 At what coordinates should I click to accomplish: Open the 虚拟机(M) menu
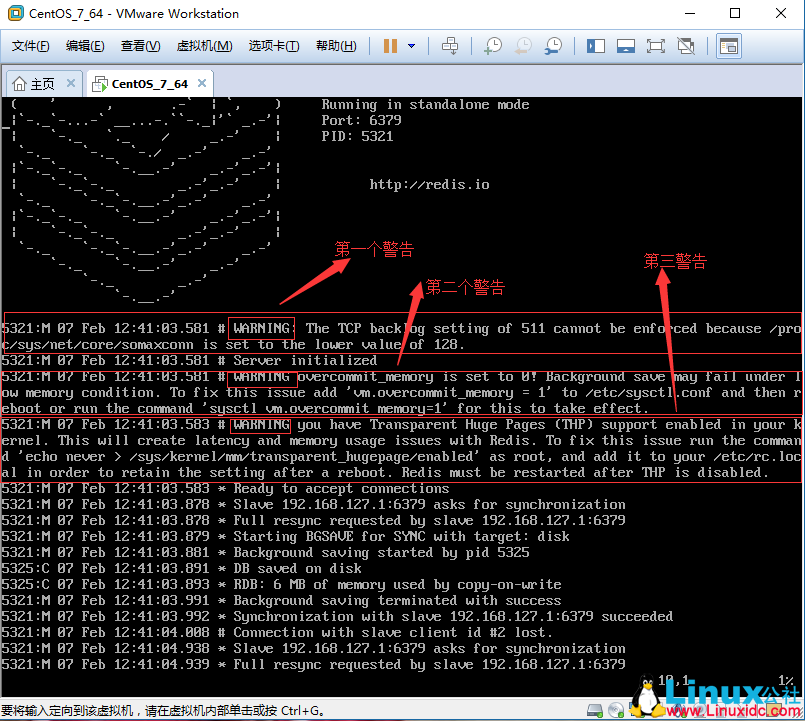(204, 46)
